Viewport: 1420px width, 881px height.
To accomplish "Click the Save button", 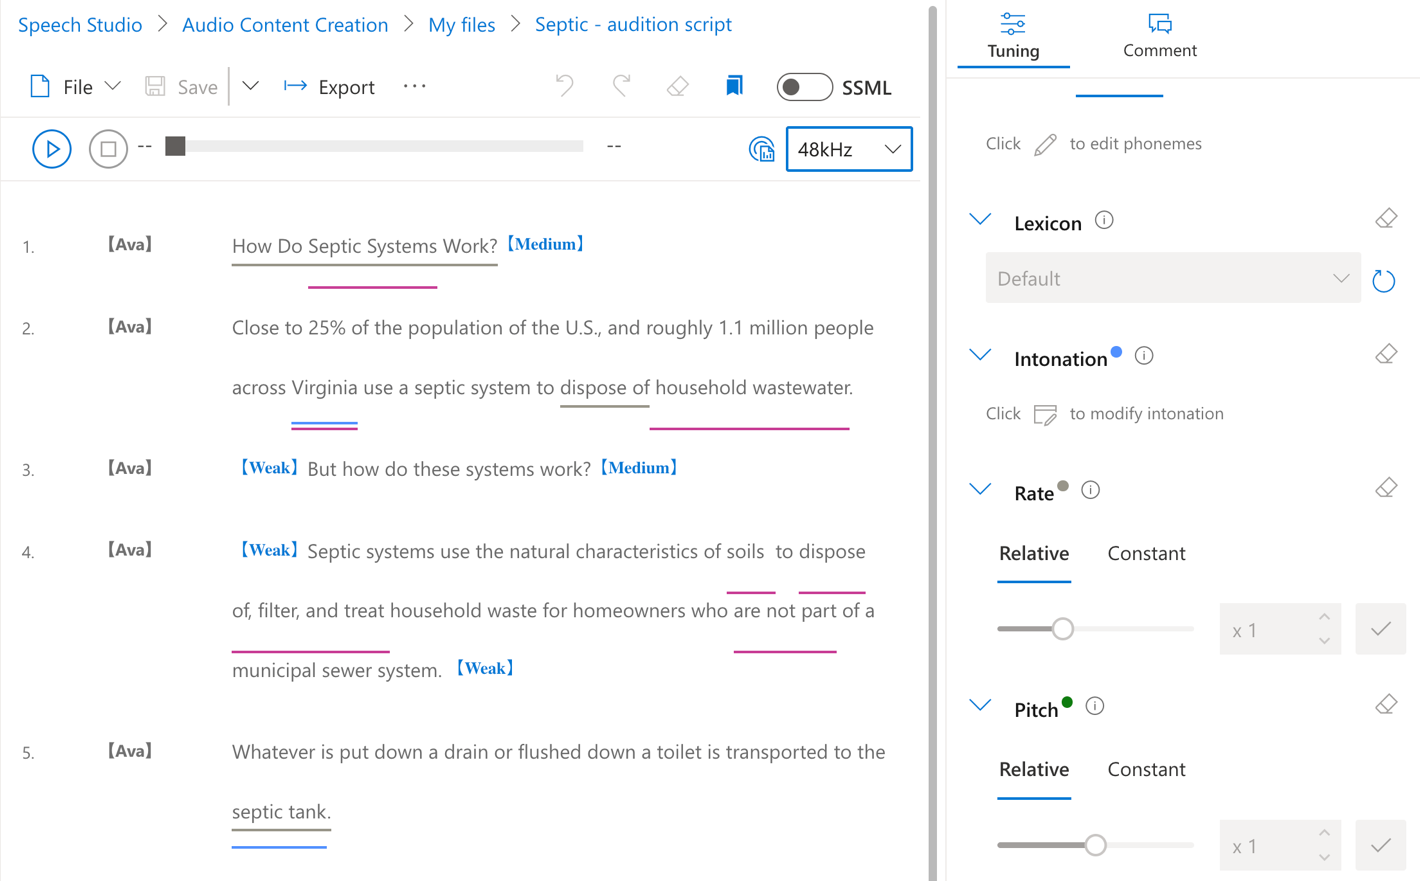I will pos(181,87).
